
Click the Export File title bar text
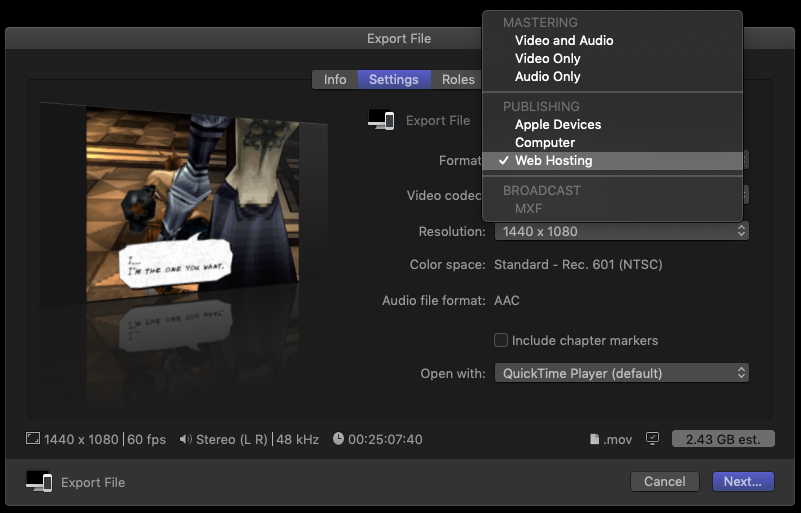pyautogui.click(x=399, y=38)
